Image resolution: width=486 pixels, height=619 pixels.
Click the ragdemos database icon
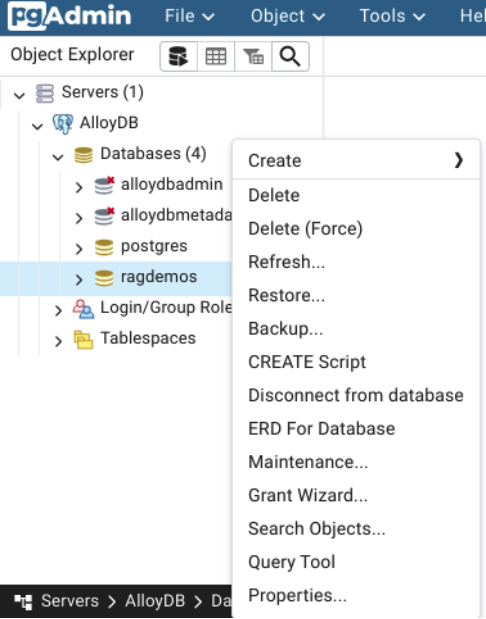104,278
